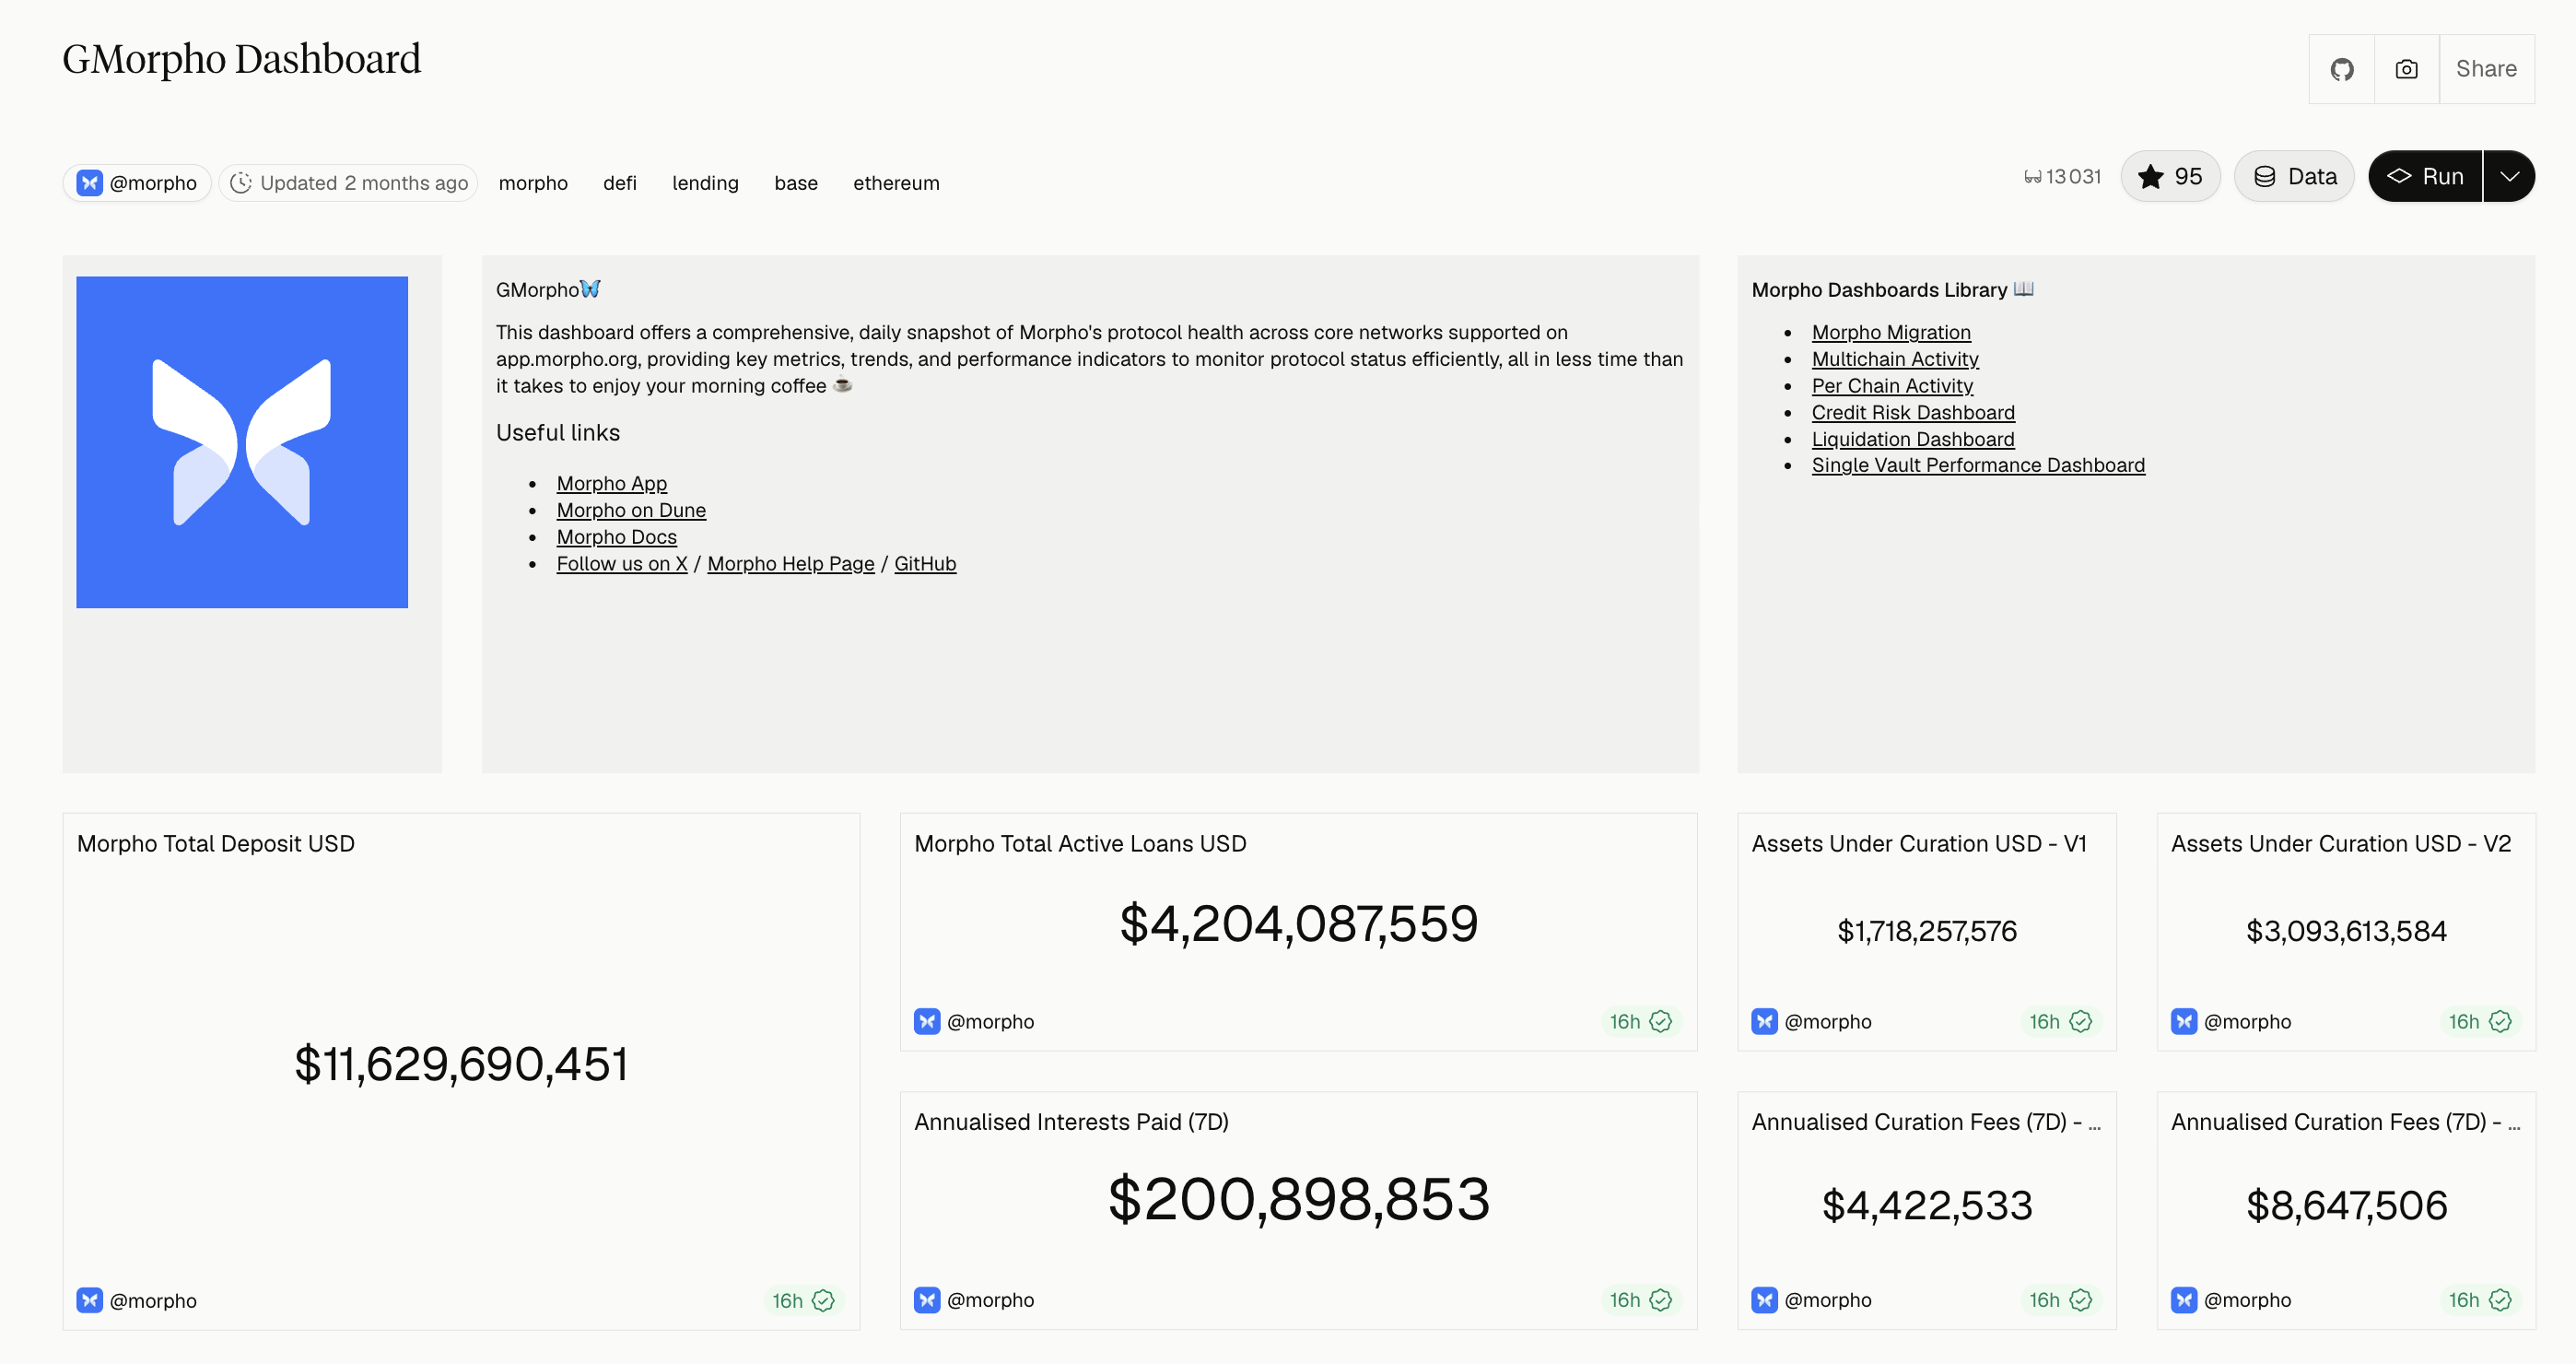Click @morpho icon in Curation V2 card

pos(2184,1021)
